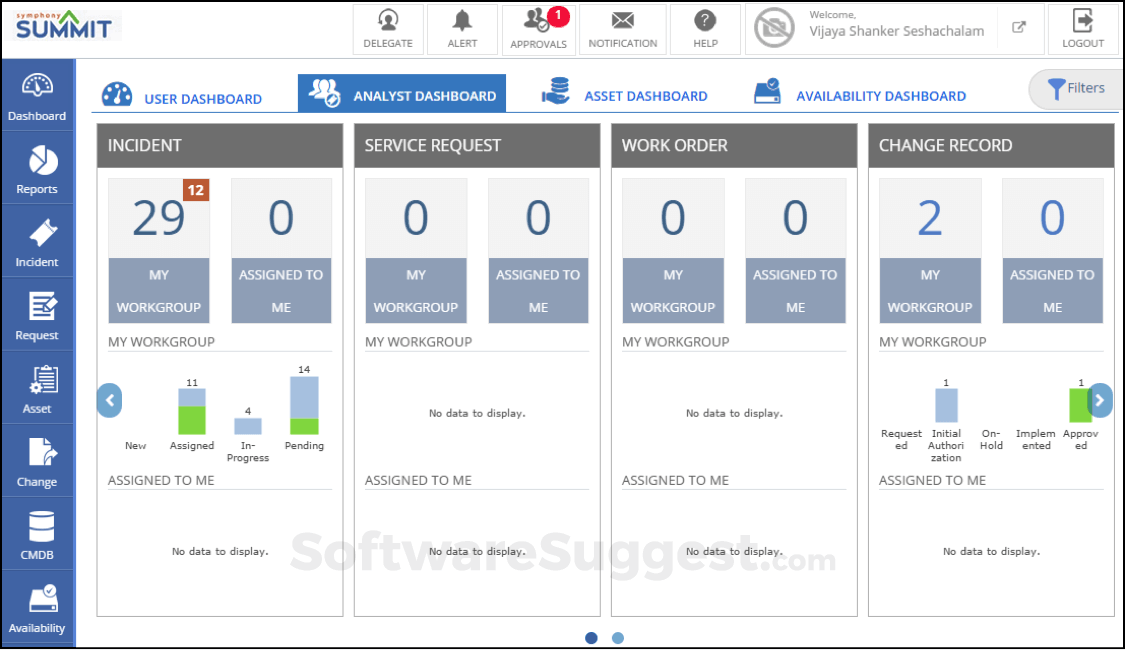Switch to the User Dashboard tab

tap(183, 96)
